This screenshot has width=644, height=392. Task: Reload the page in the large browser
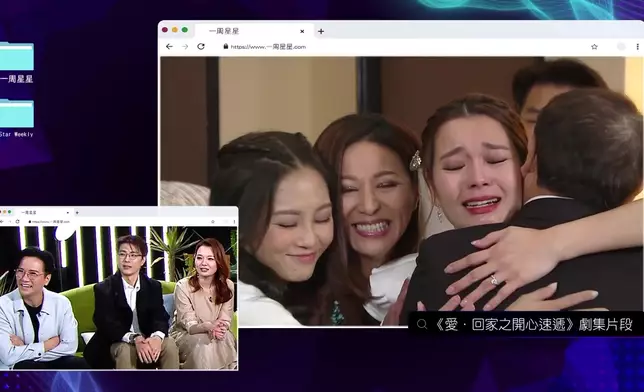coord(201,46)
